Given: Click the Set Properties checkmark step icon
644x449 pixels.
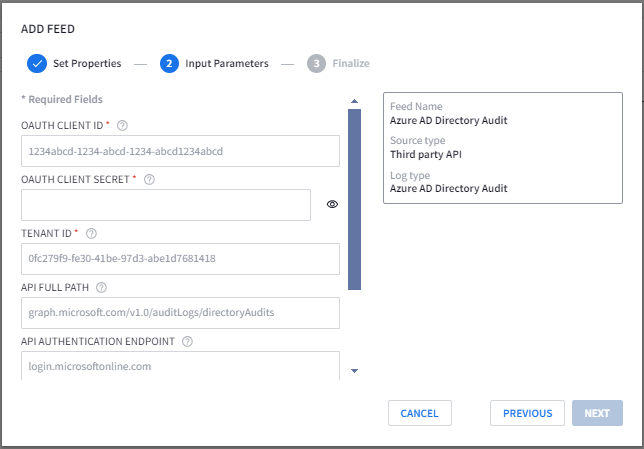Looking at the screenshot, I should point(37,63).
